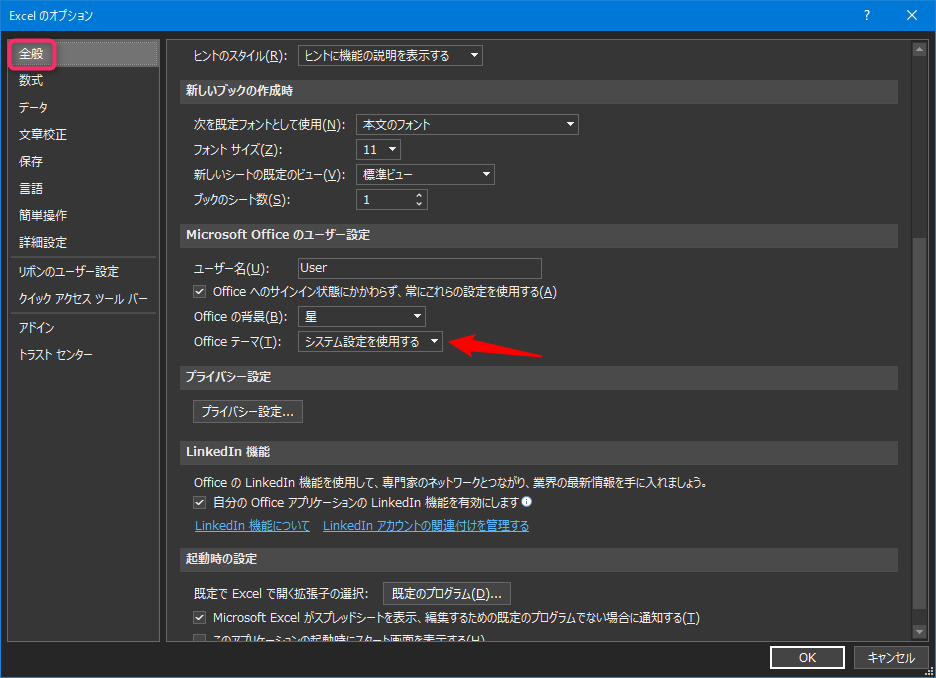Click the キャンセル button
This screenshot has height=678, width=936.
[891, 658]
